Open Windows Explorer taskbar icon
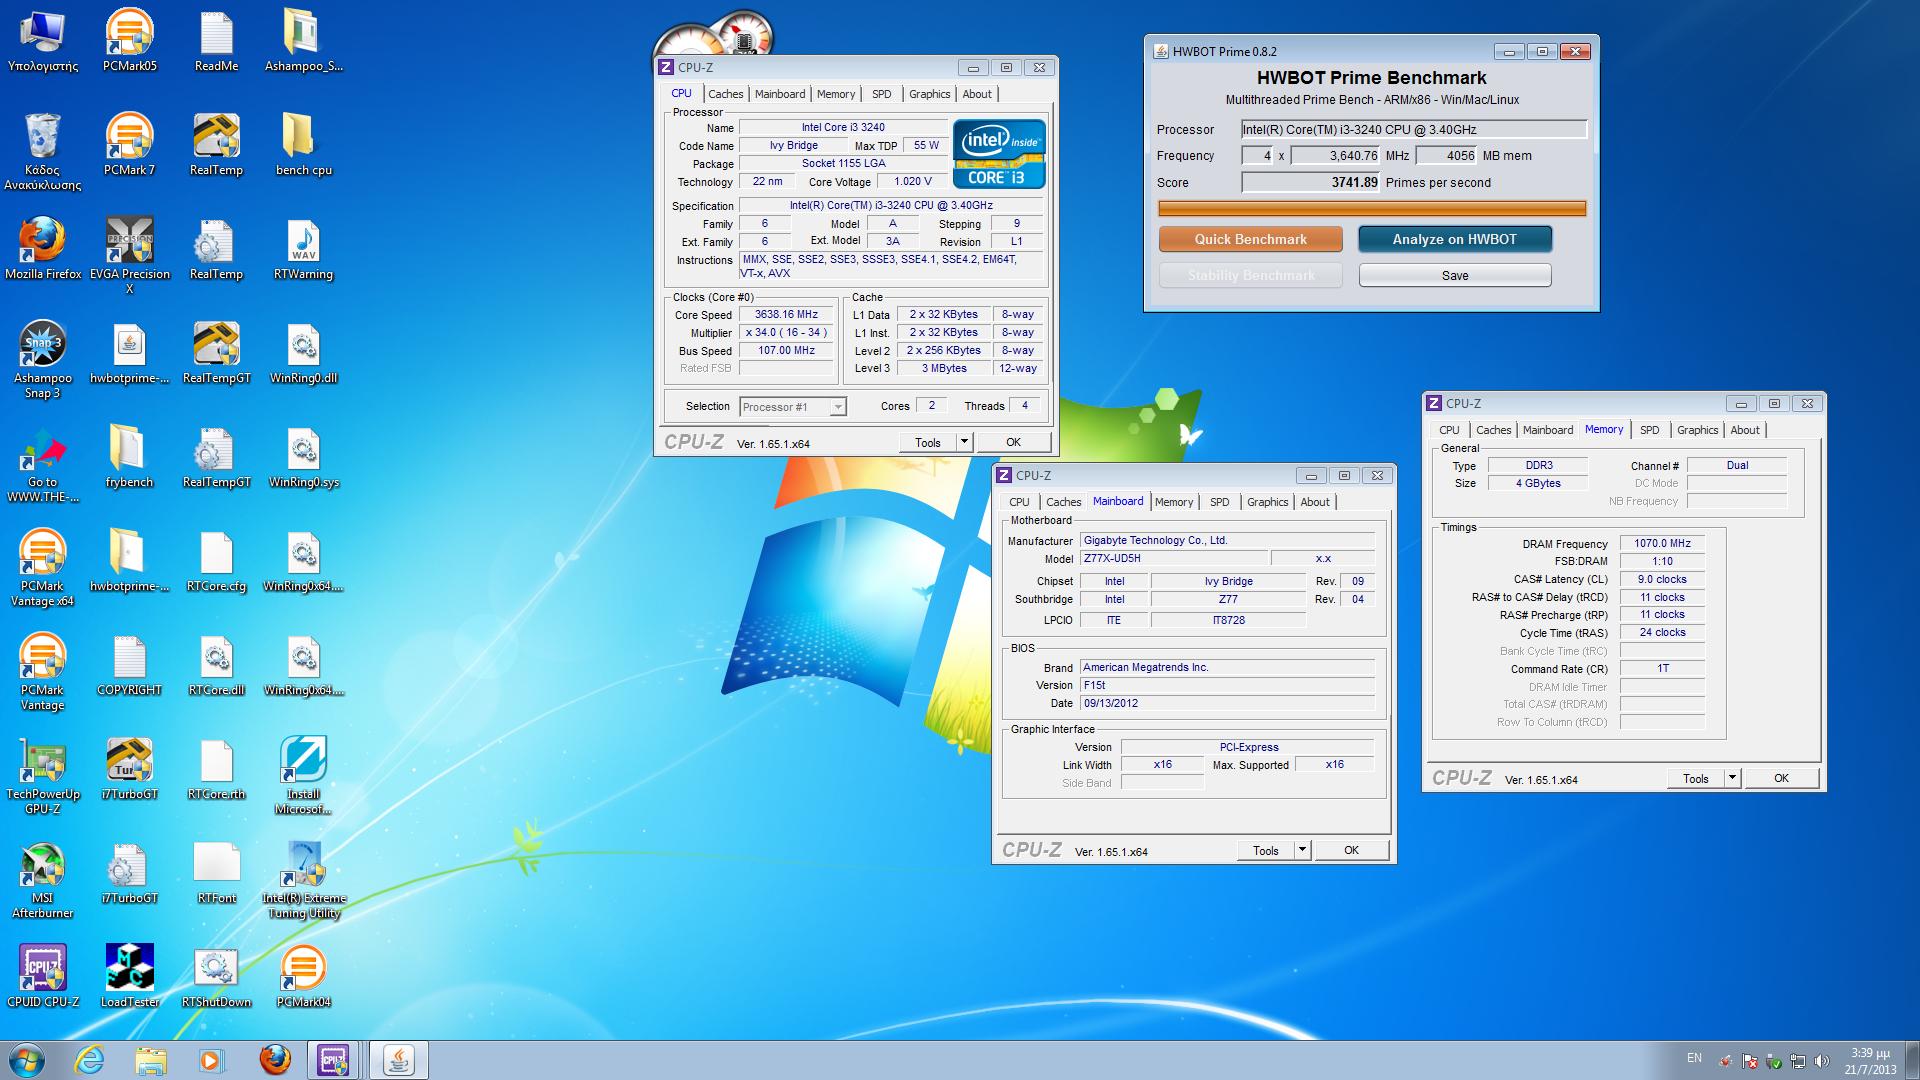 coord(150,1059)
